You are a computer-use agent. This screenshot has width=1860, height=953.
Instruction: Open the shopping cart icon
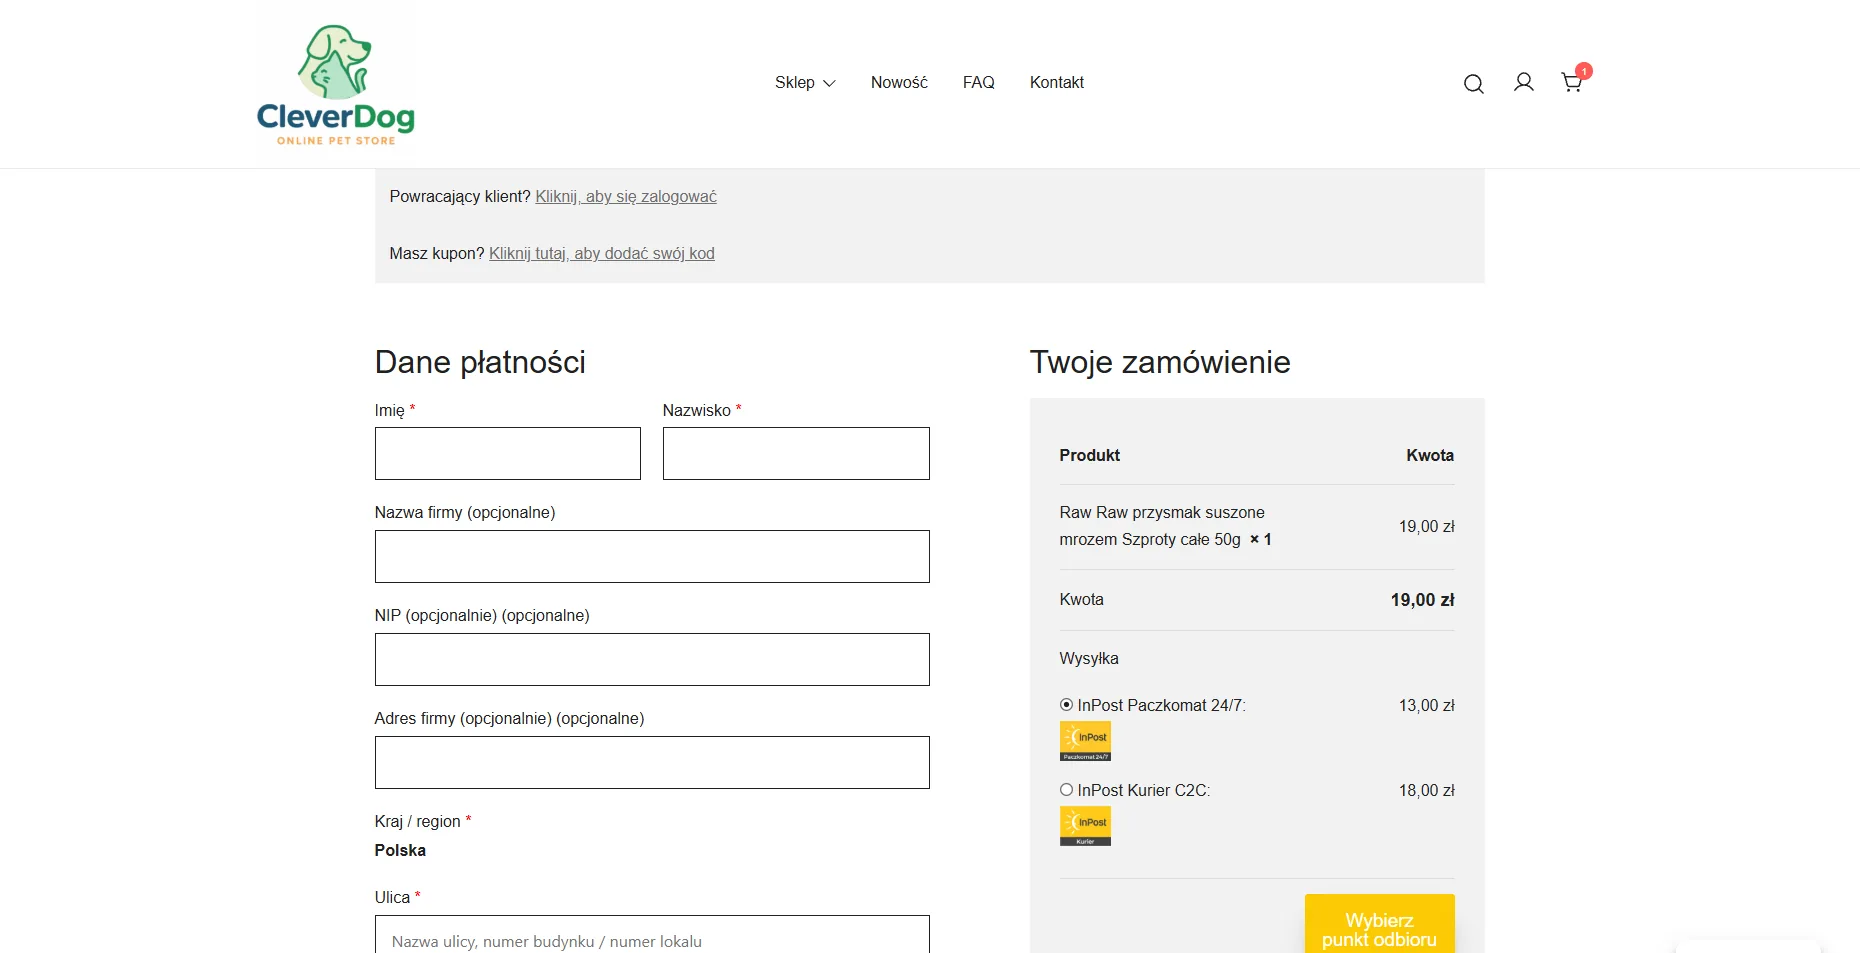pyautogui.click(x=1572, y=82)
